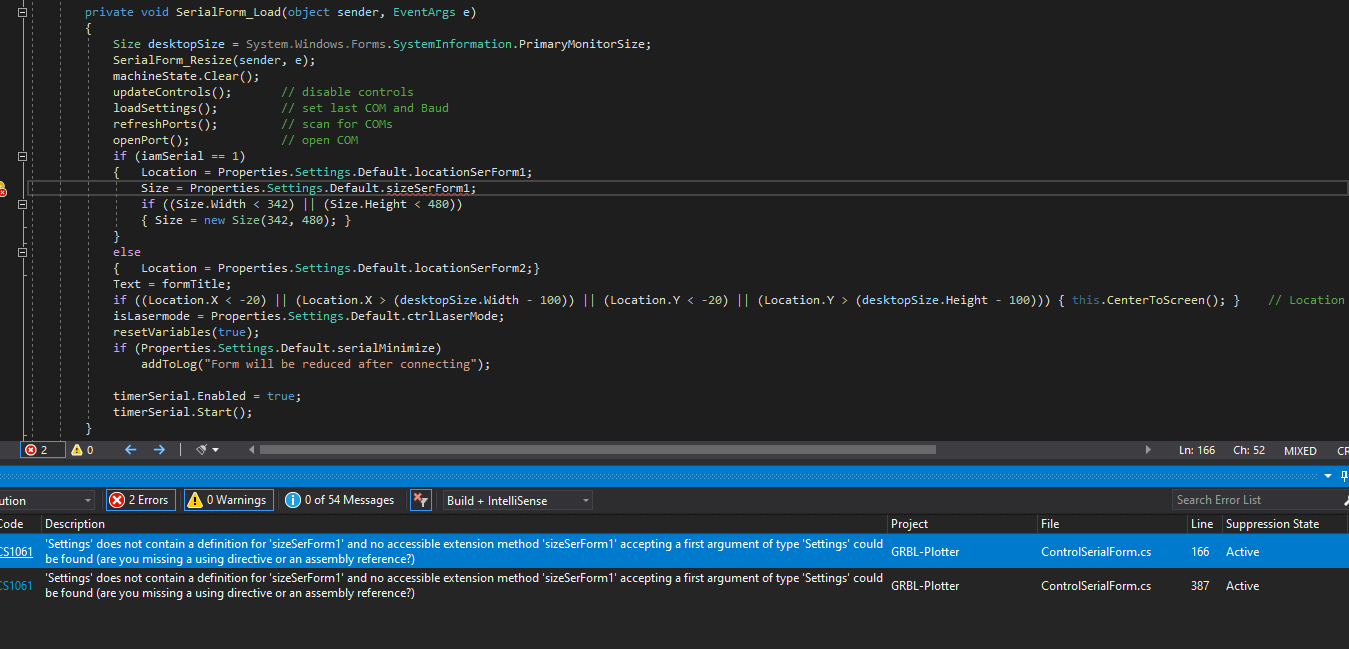Collapse the 'if (iamSerial == 1)' block
The width and height of the screenshot is (1349, 649).
(x=23, y=156)
